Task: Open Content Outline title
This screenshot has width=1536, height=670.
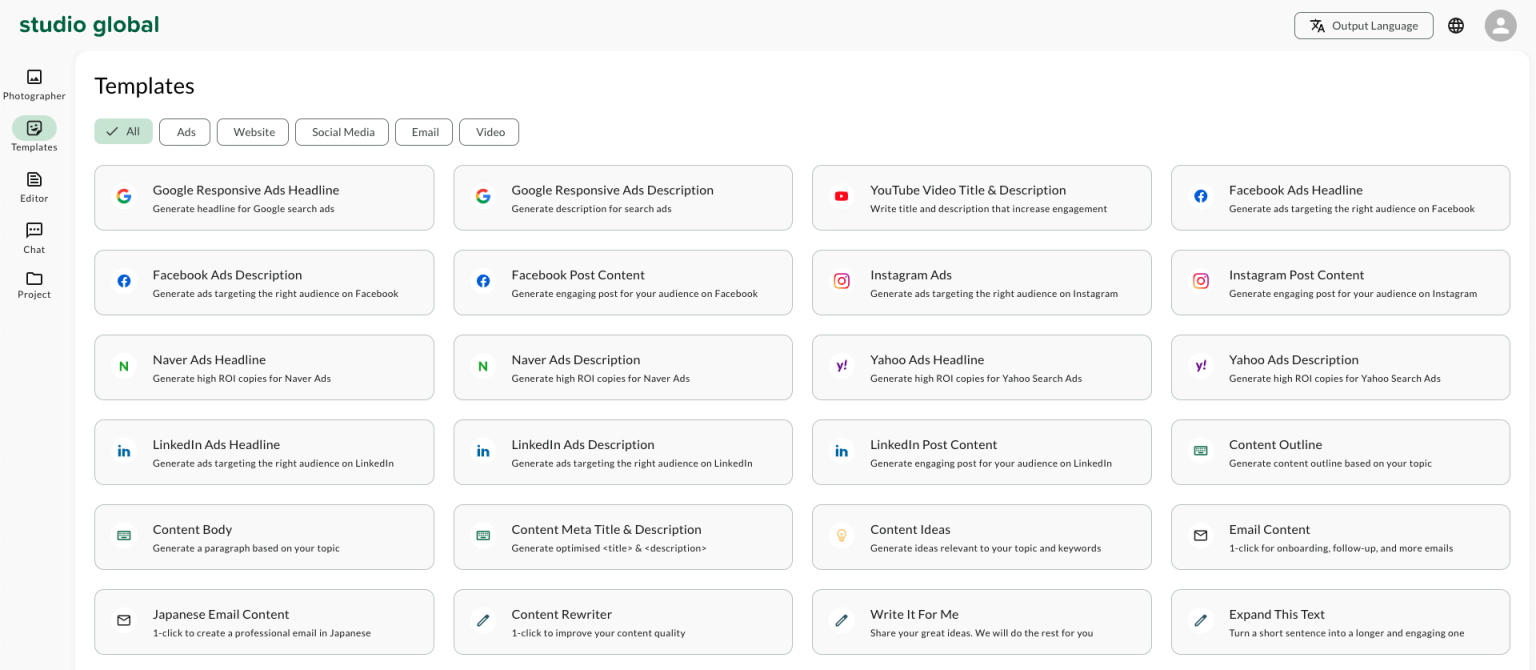Action: tap(1276, 445)
